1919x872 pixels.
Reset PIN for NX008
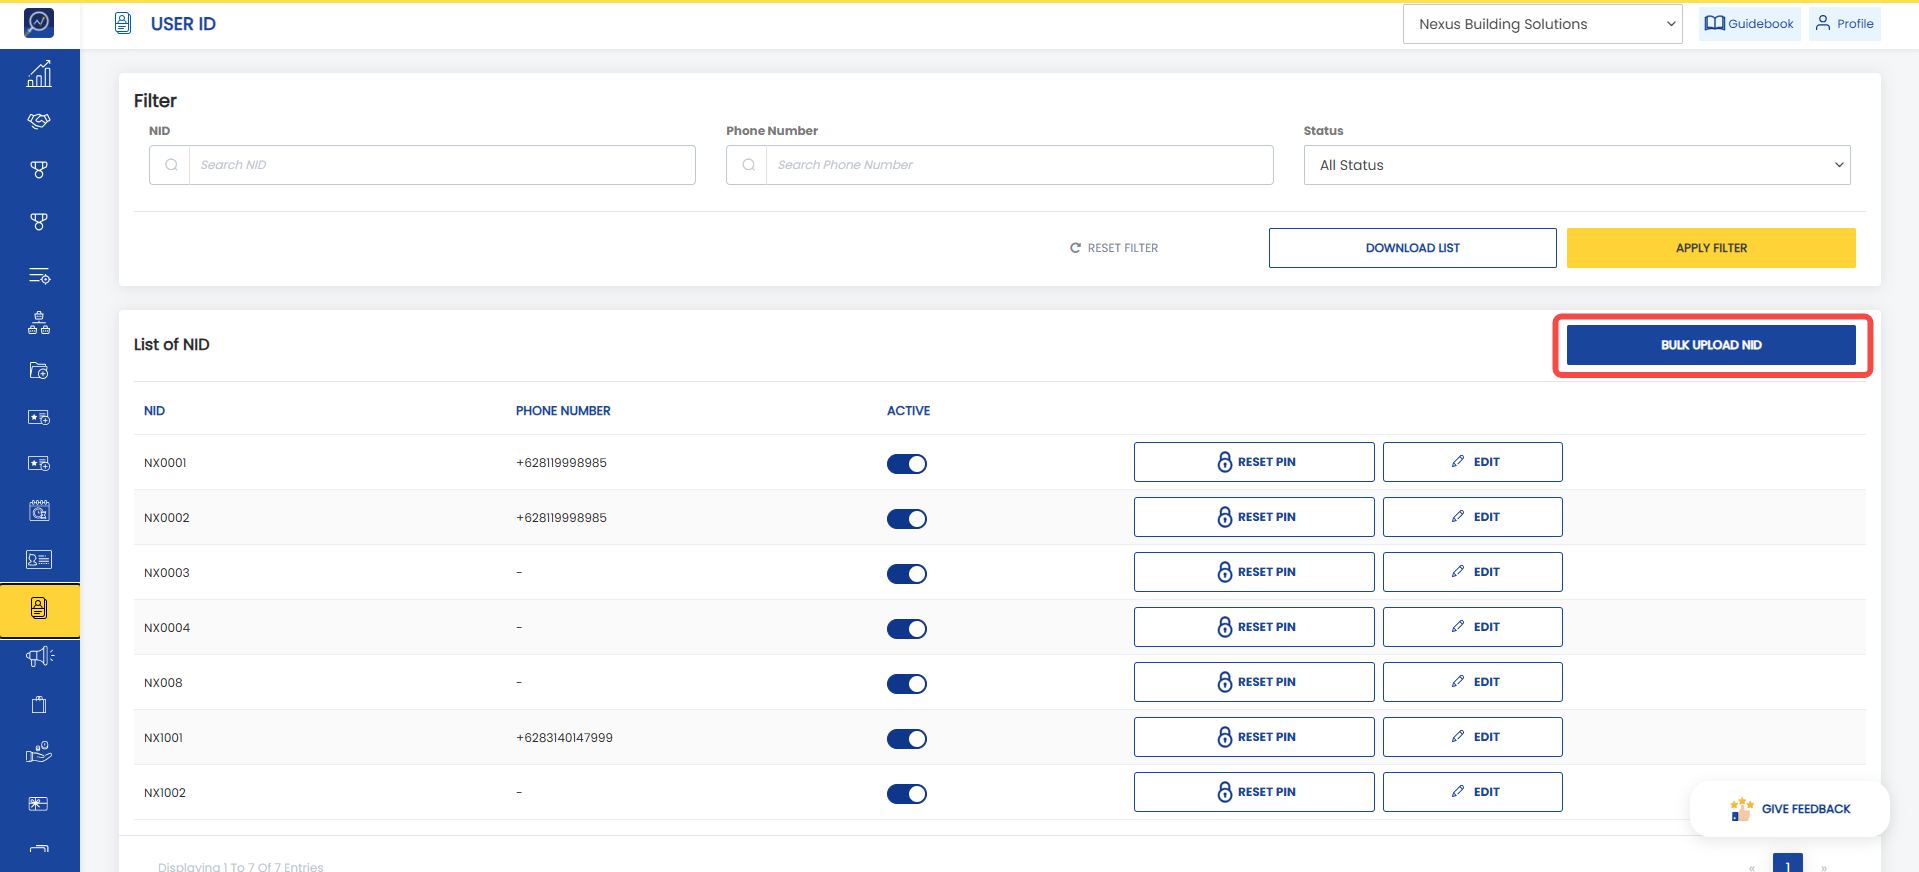[1254, 682]
